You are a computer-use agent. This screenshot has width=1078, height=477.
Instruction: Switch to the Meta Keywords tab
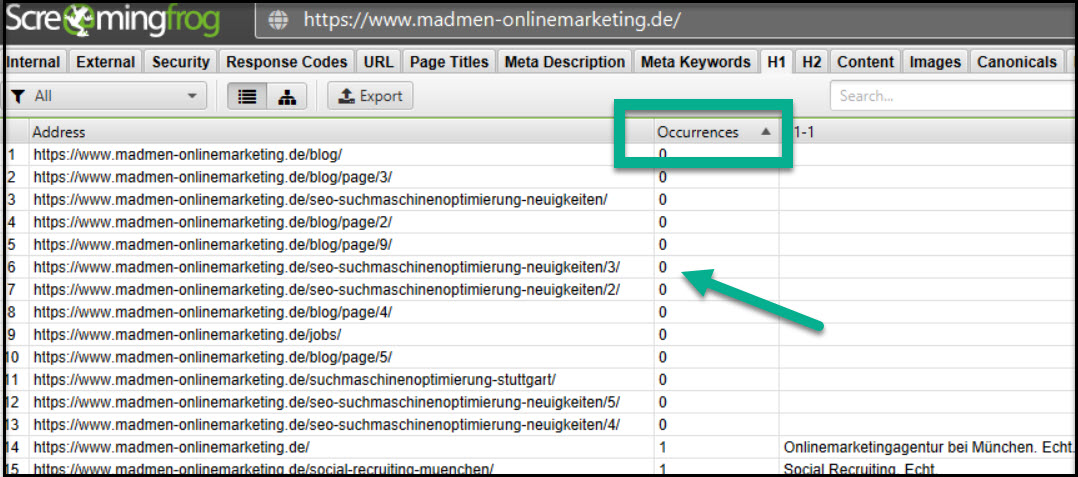tap(696, 62)
